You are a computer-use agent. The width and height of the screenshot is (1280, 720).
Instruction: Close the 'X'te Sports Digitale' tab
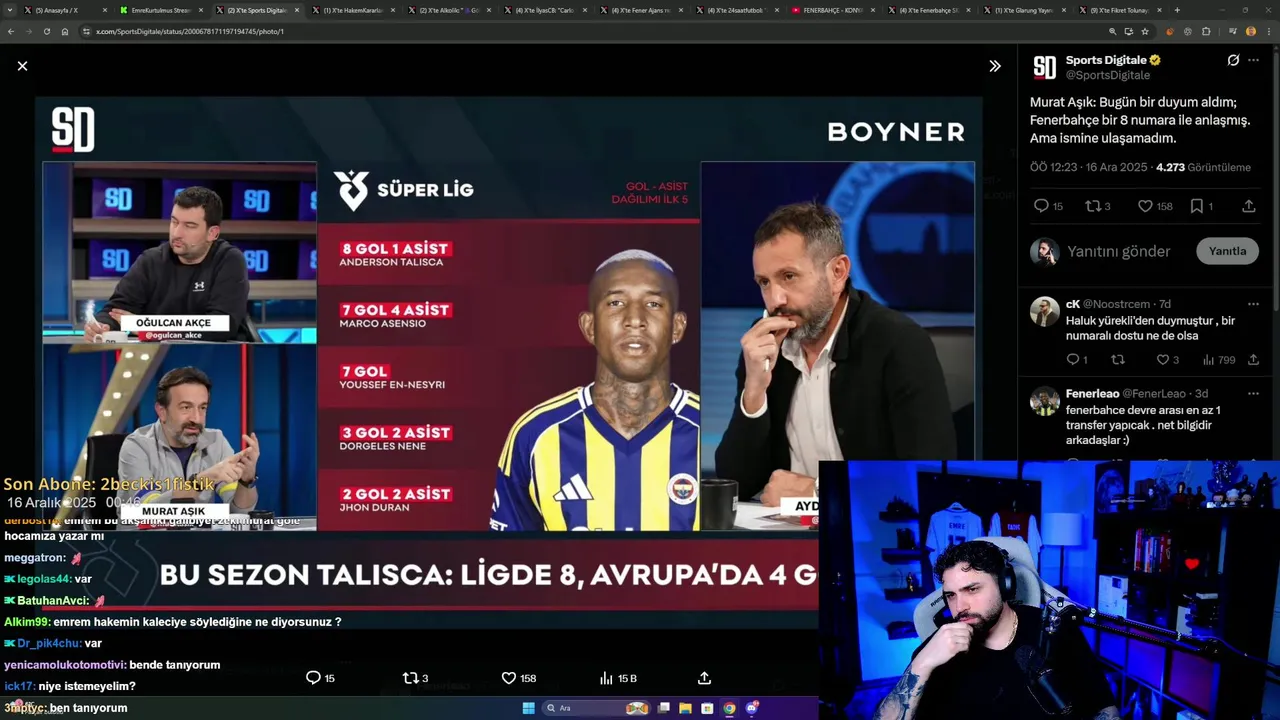(x=296, y=10)
